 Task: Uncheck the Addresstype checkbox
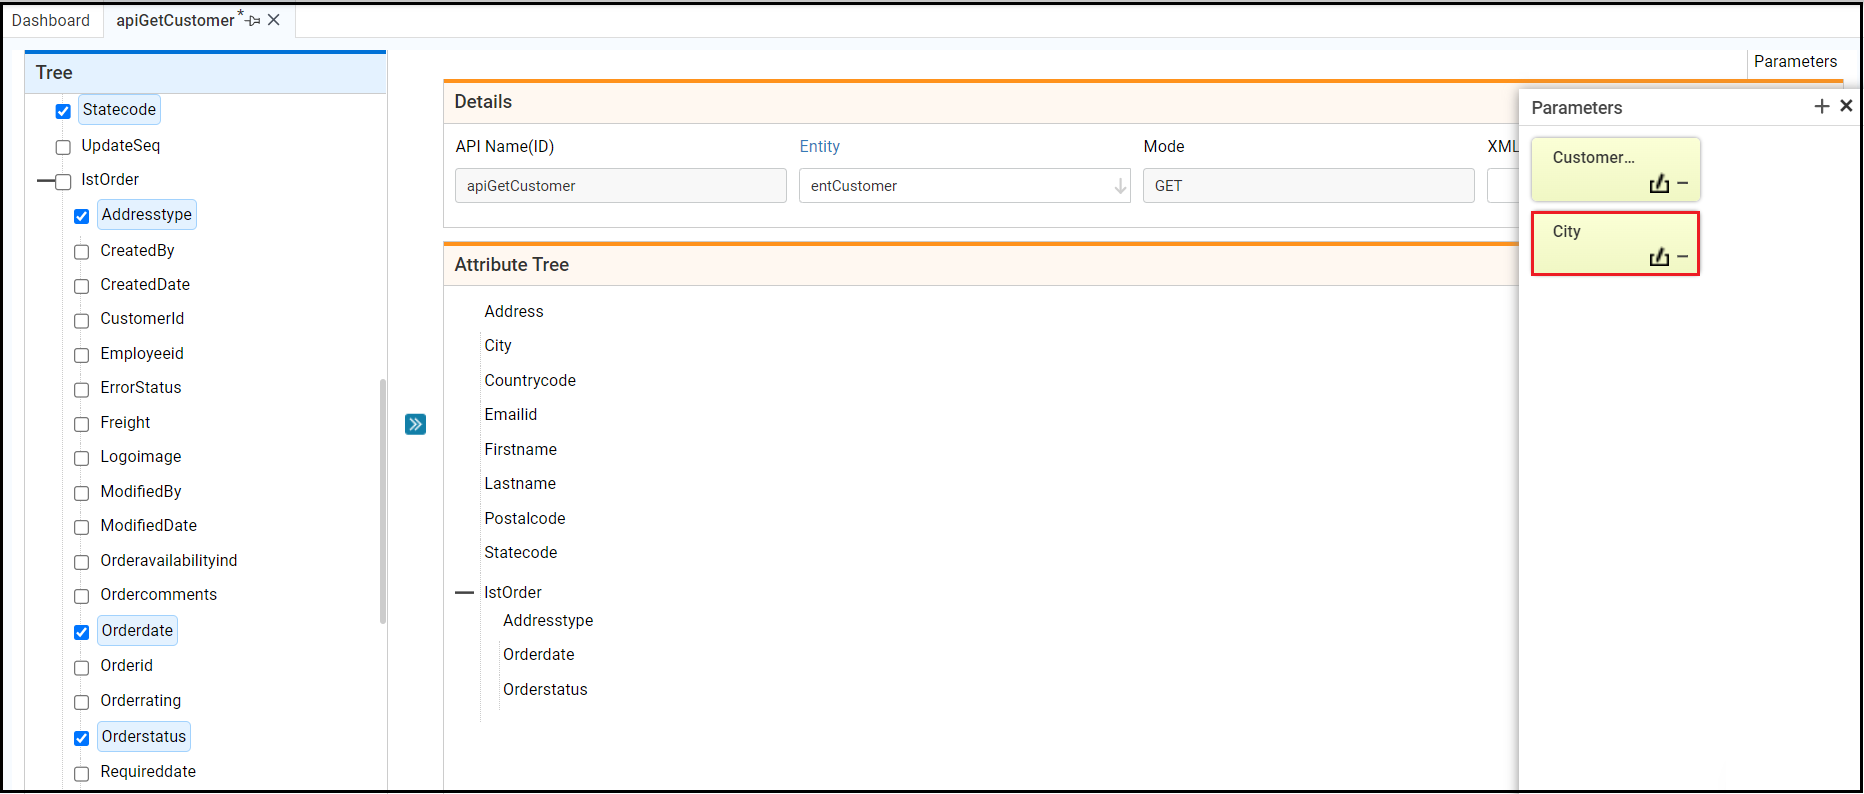(x=82, y=216)
